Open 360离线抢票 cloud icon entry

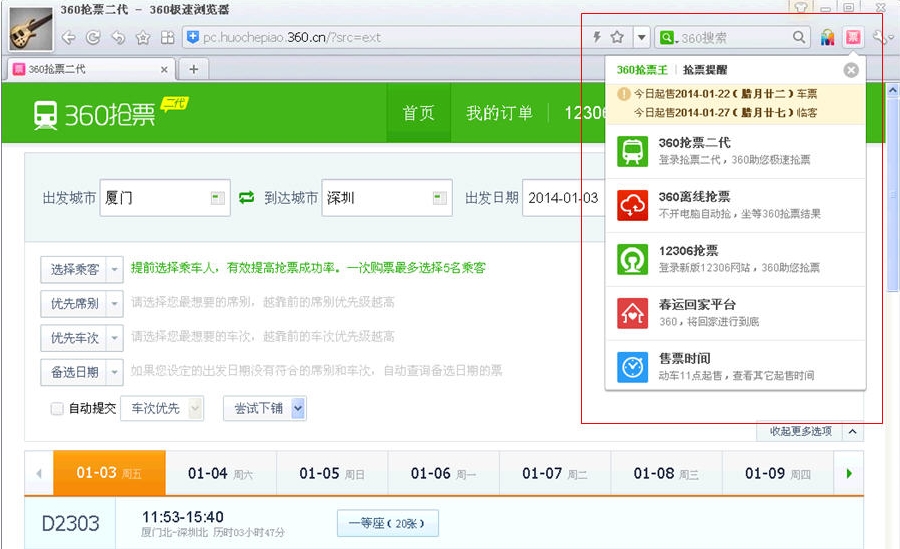coord(735,205)
